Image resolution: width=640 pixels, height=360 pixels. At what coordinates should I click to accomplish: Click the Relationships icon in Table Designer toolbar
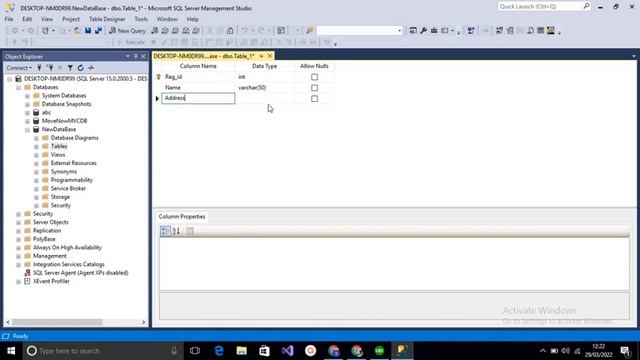(499, 31)
